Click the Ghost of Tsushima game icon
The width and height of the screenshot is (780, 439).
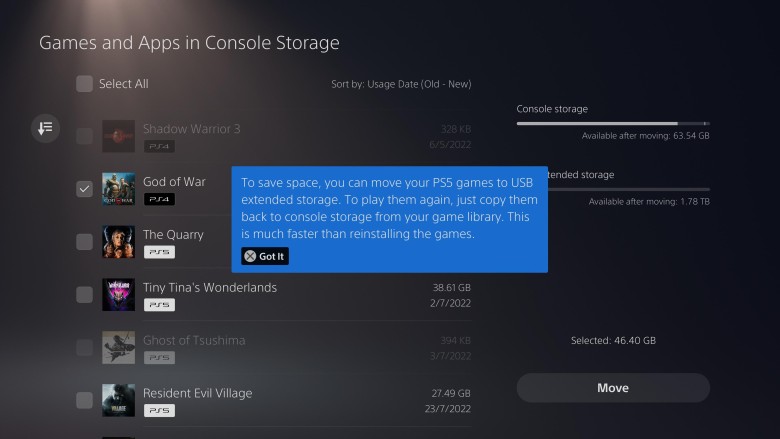(118, 347)
